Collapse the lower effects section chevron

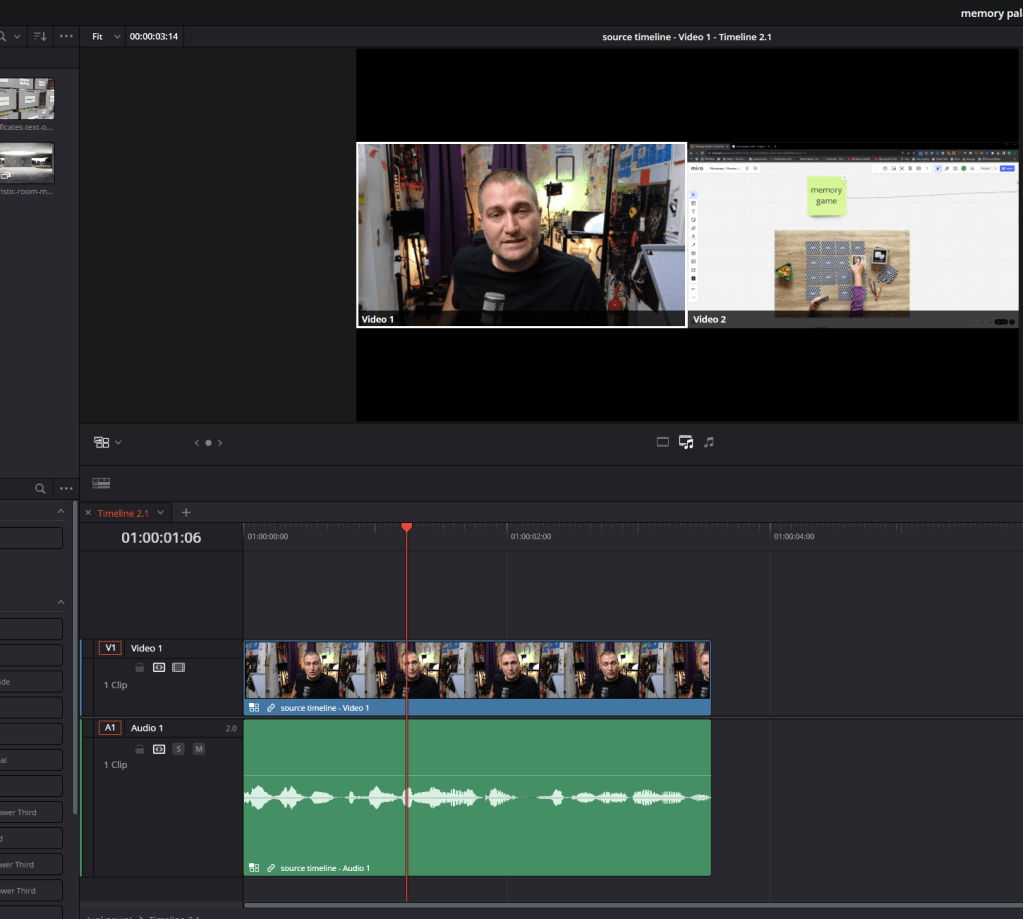[x=61, y=602]
